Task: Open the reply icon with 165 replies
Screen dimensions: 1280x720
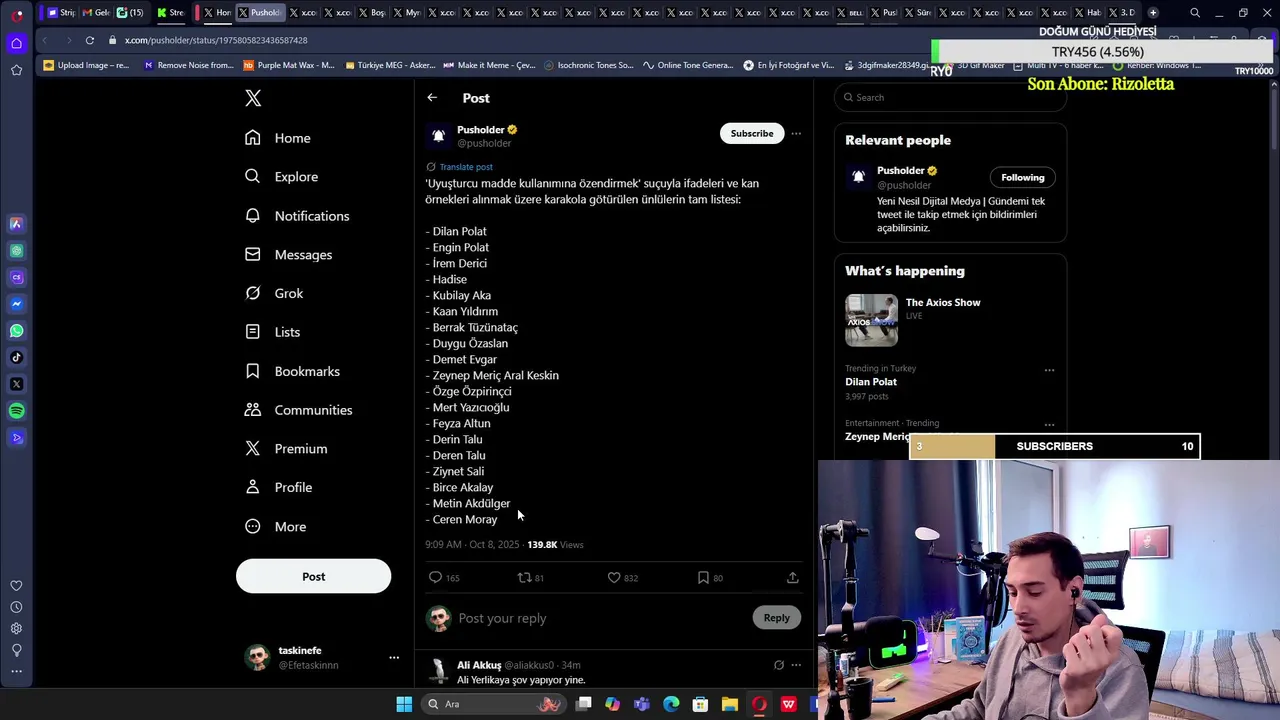Action: [x=435, y=577]
